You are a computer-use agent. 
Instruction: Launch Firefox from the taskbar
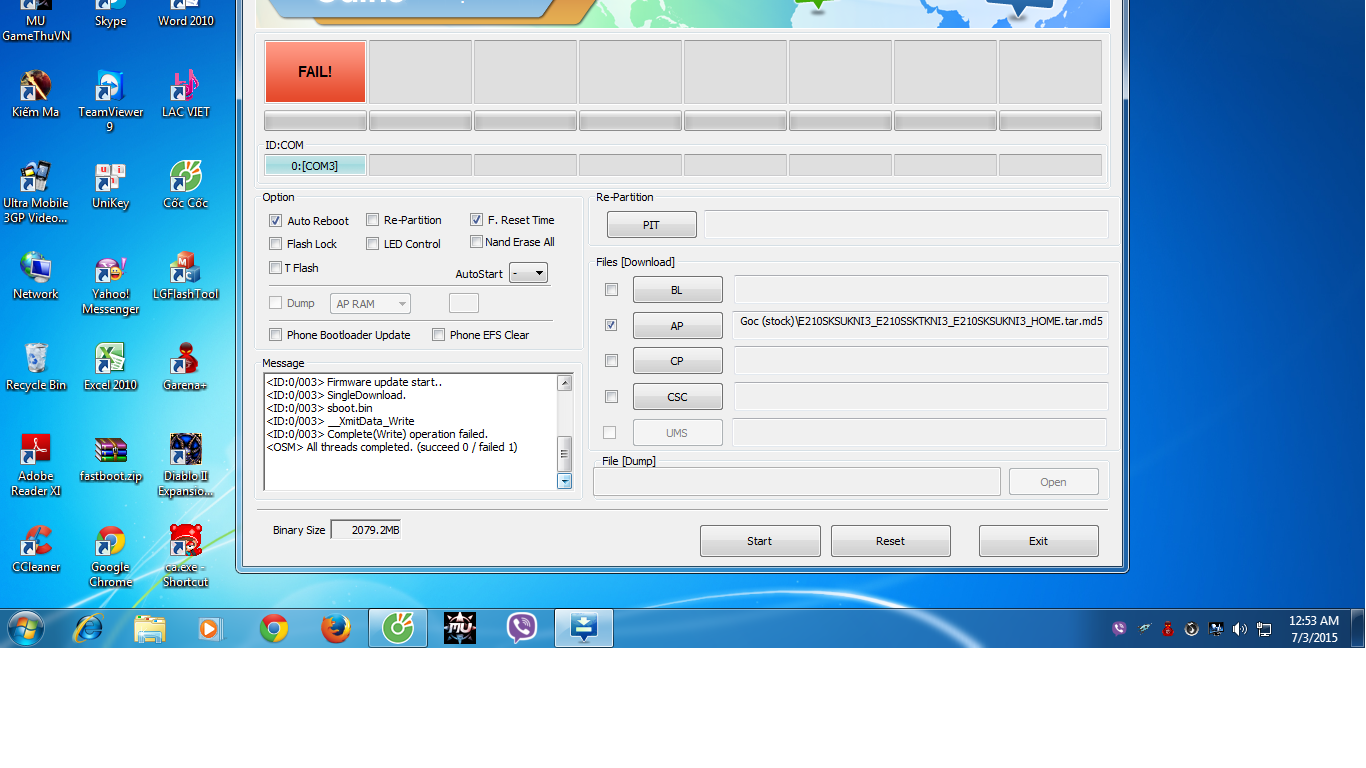coord(336,628)
